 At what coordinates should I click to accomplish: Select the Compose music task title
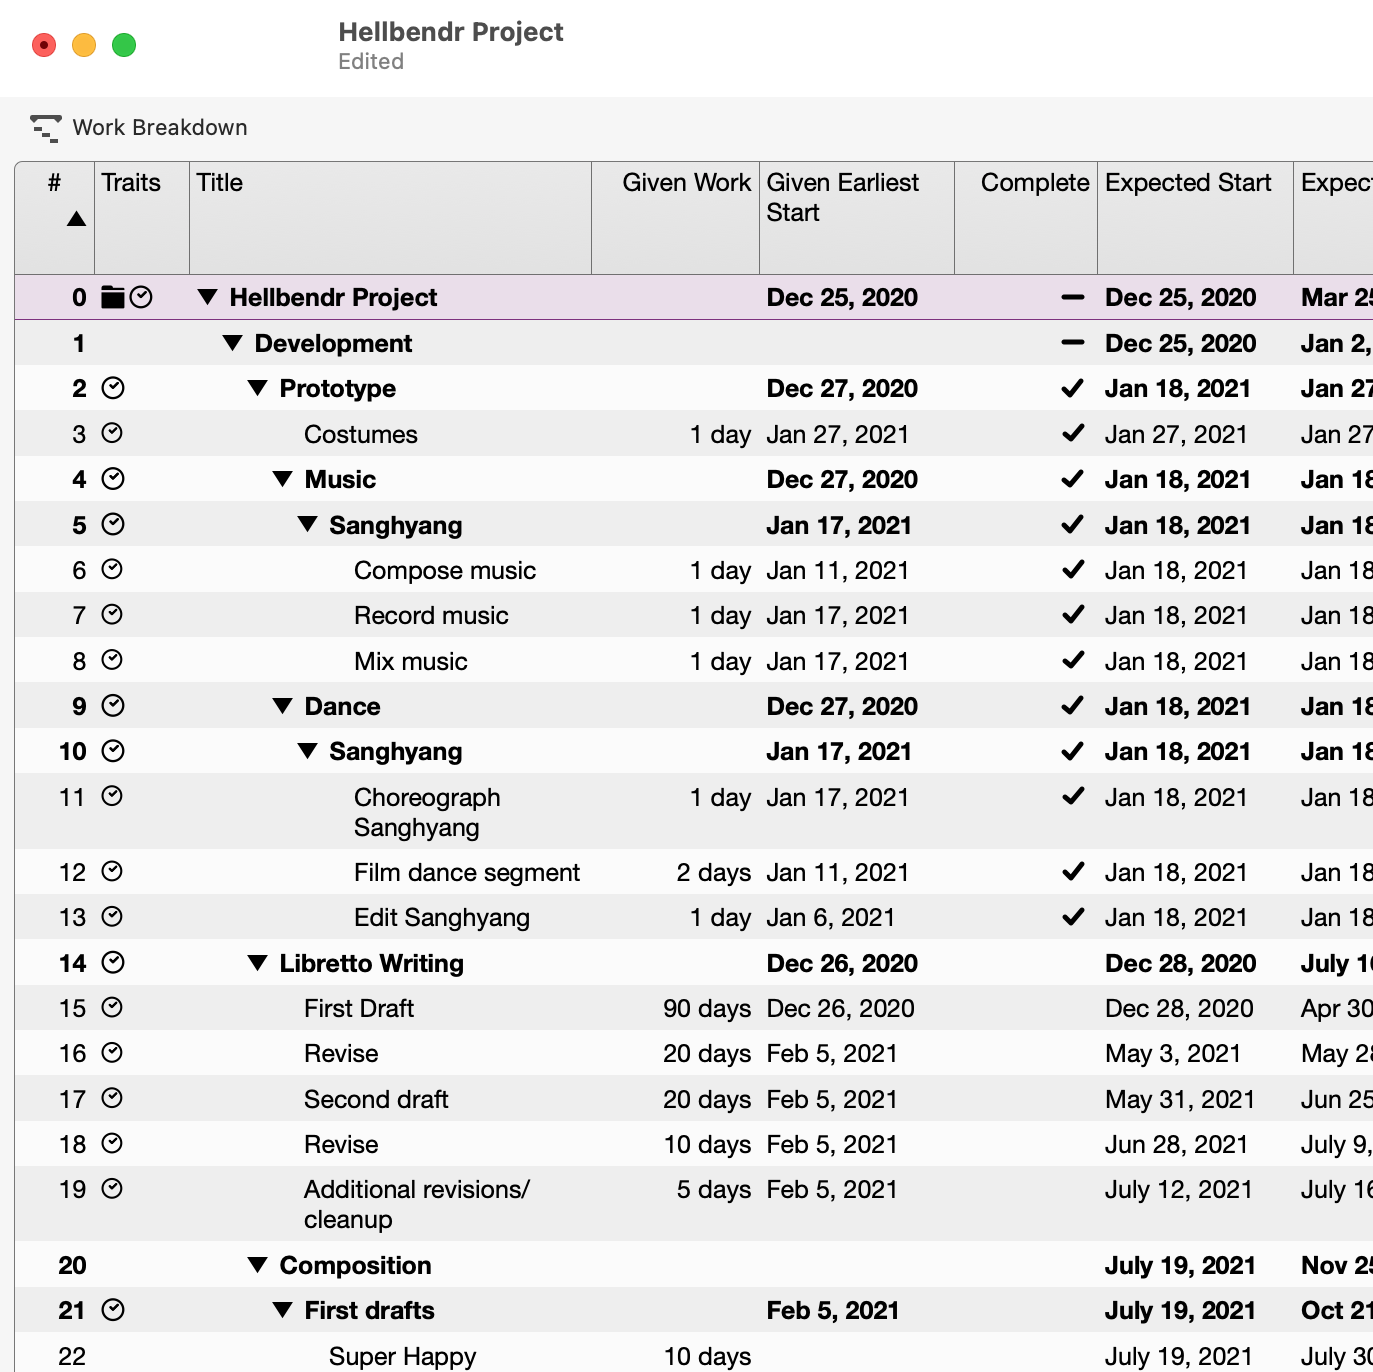click(445, 570)
